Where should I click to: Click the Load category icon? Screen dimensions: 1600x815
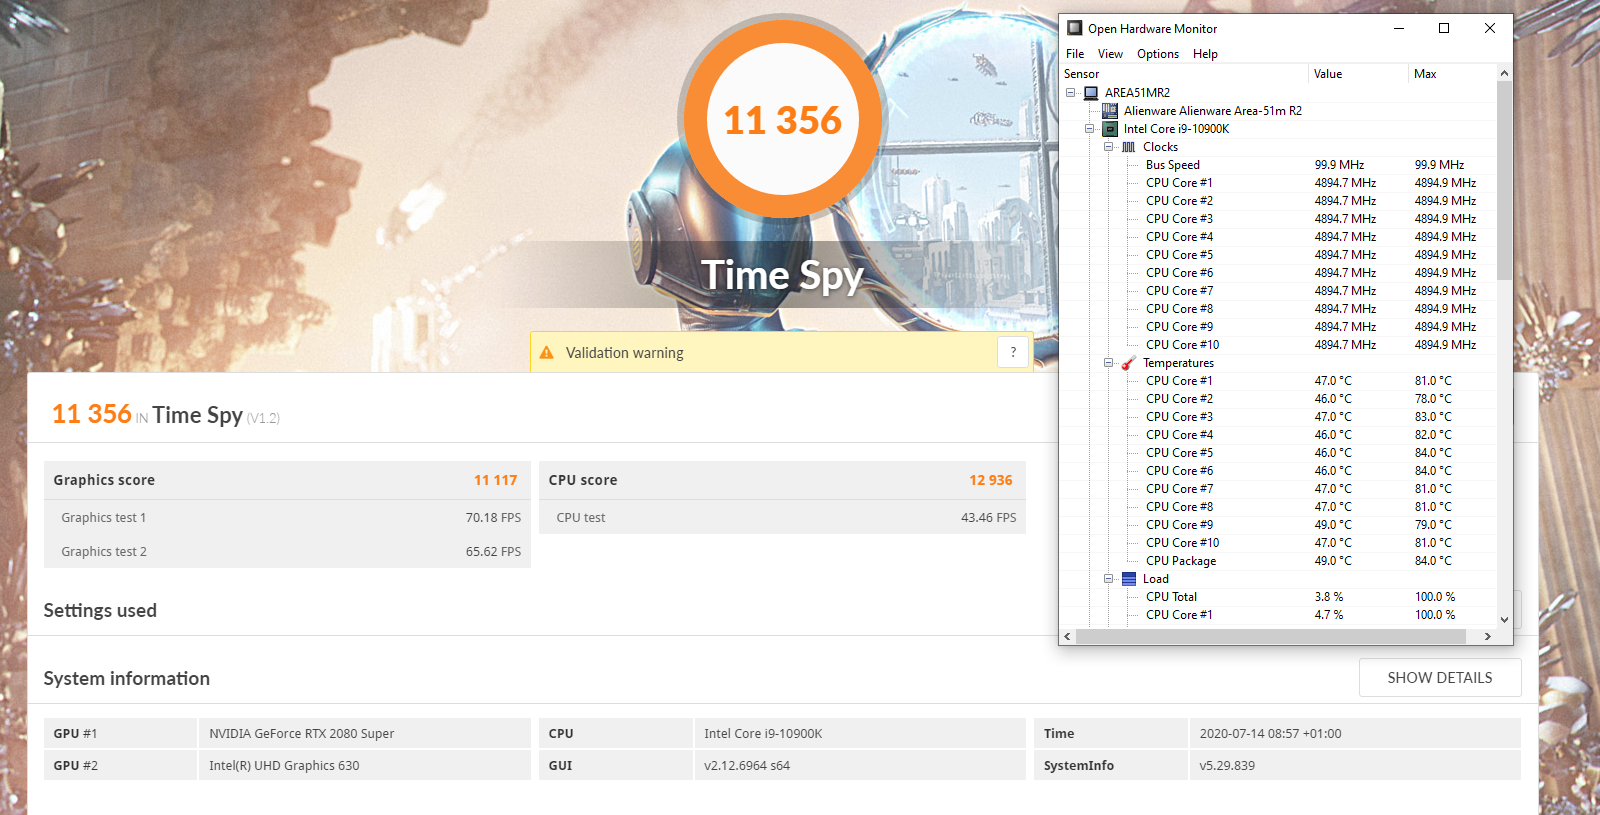(x=1128, y=579)
